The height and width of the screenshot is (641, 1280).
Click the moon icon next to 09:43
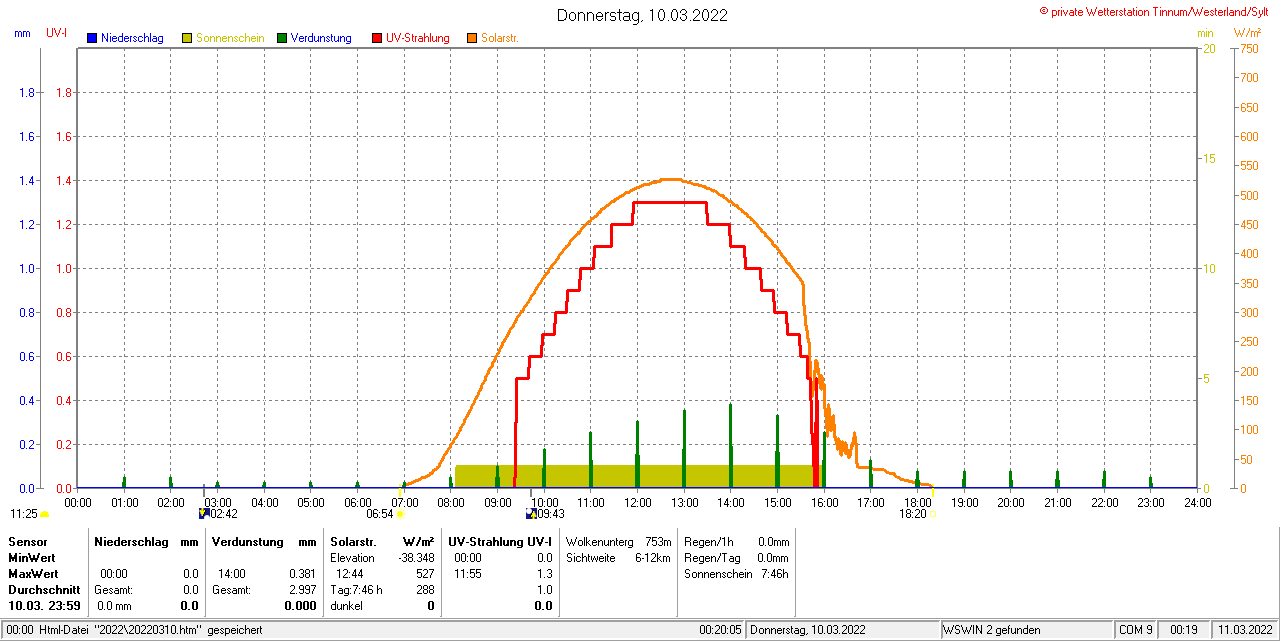tap(531, 514)
